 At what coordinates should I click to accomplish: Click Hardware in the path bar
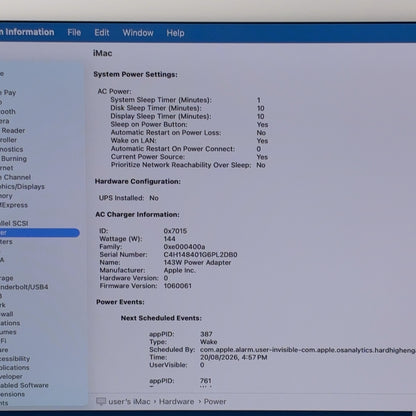176,401
